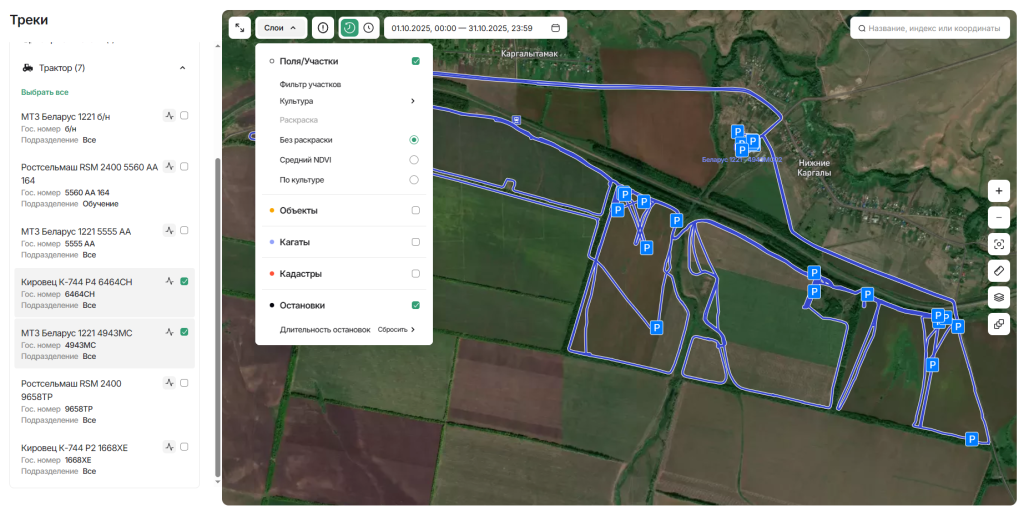Open the ruler measurement tool
Screen dimensions: 1024x516
pyautogui.click(x=998, y=271)
